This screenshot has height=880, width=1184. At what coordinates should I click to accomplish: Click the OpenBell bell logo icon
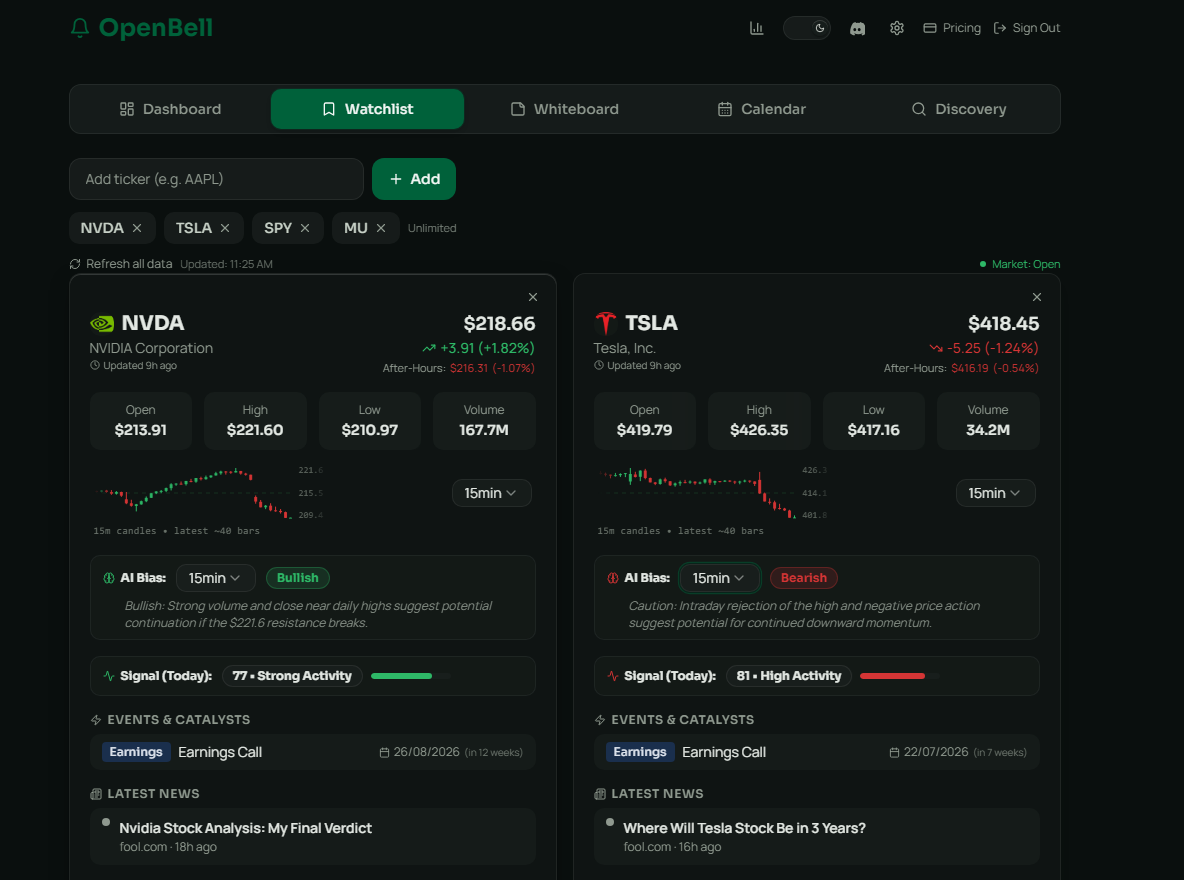tap(80, 28)
